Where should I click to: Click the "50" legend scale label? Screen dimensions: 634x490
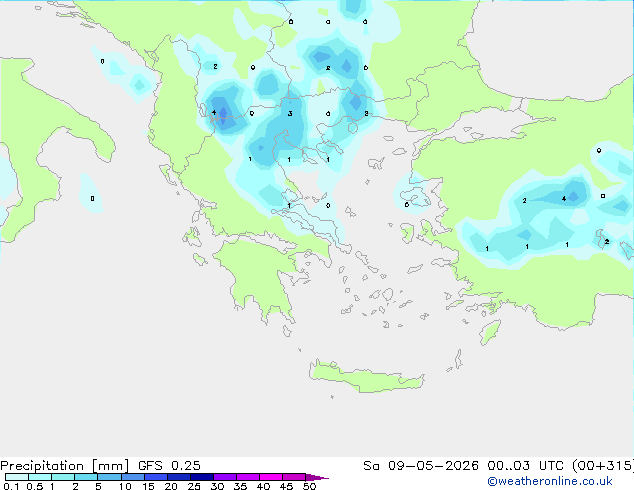click(x=310, y=486)
